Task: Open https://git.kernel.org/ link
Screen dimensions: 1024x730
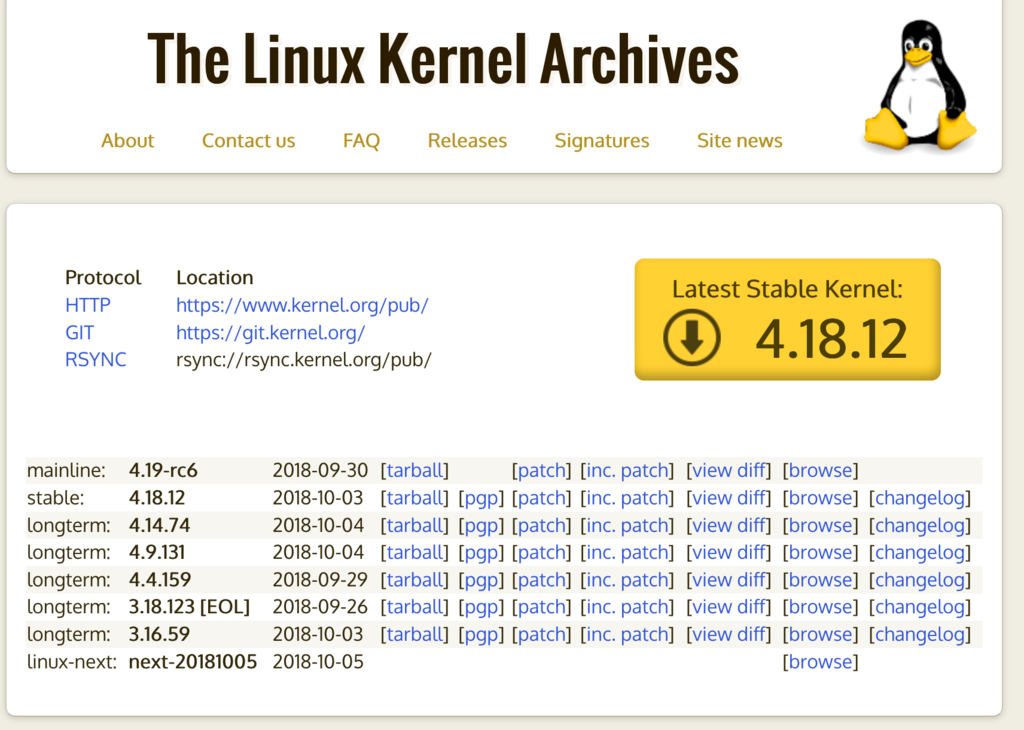Action: click(x=270, y=332)
